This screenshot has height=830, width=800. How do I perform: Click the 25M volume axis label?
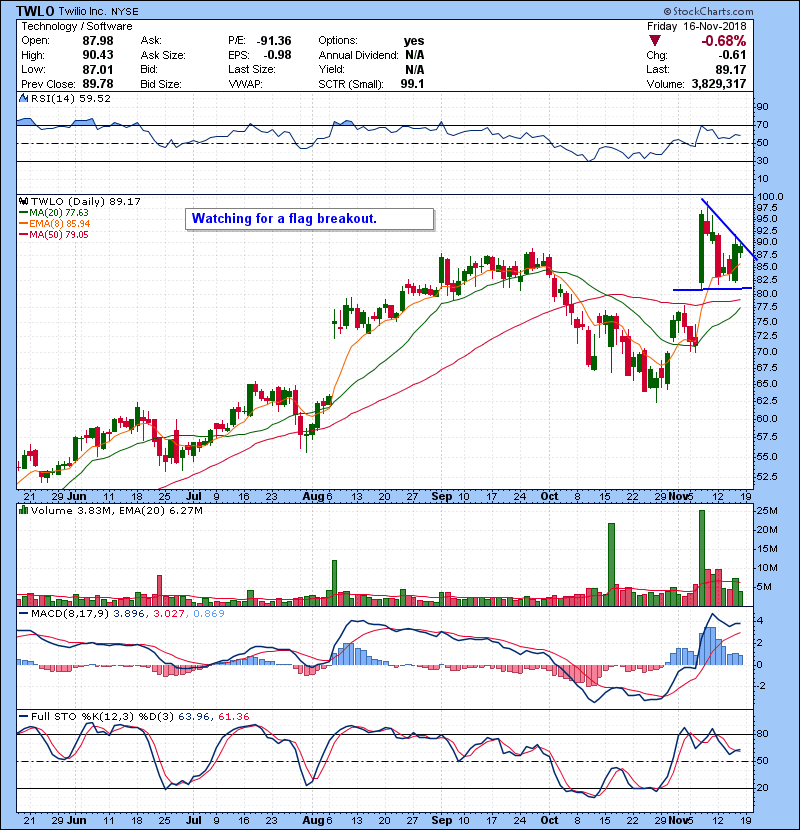point(767,511)
